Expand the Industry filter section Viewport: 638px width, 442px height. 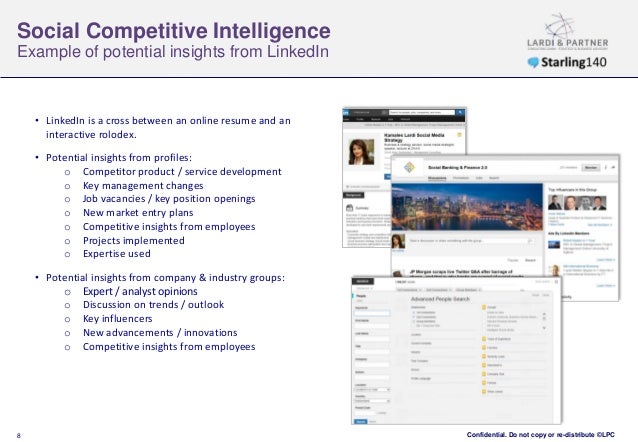click(416, 352)
